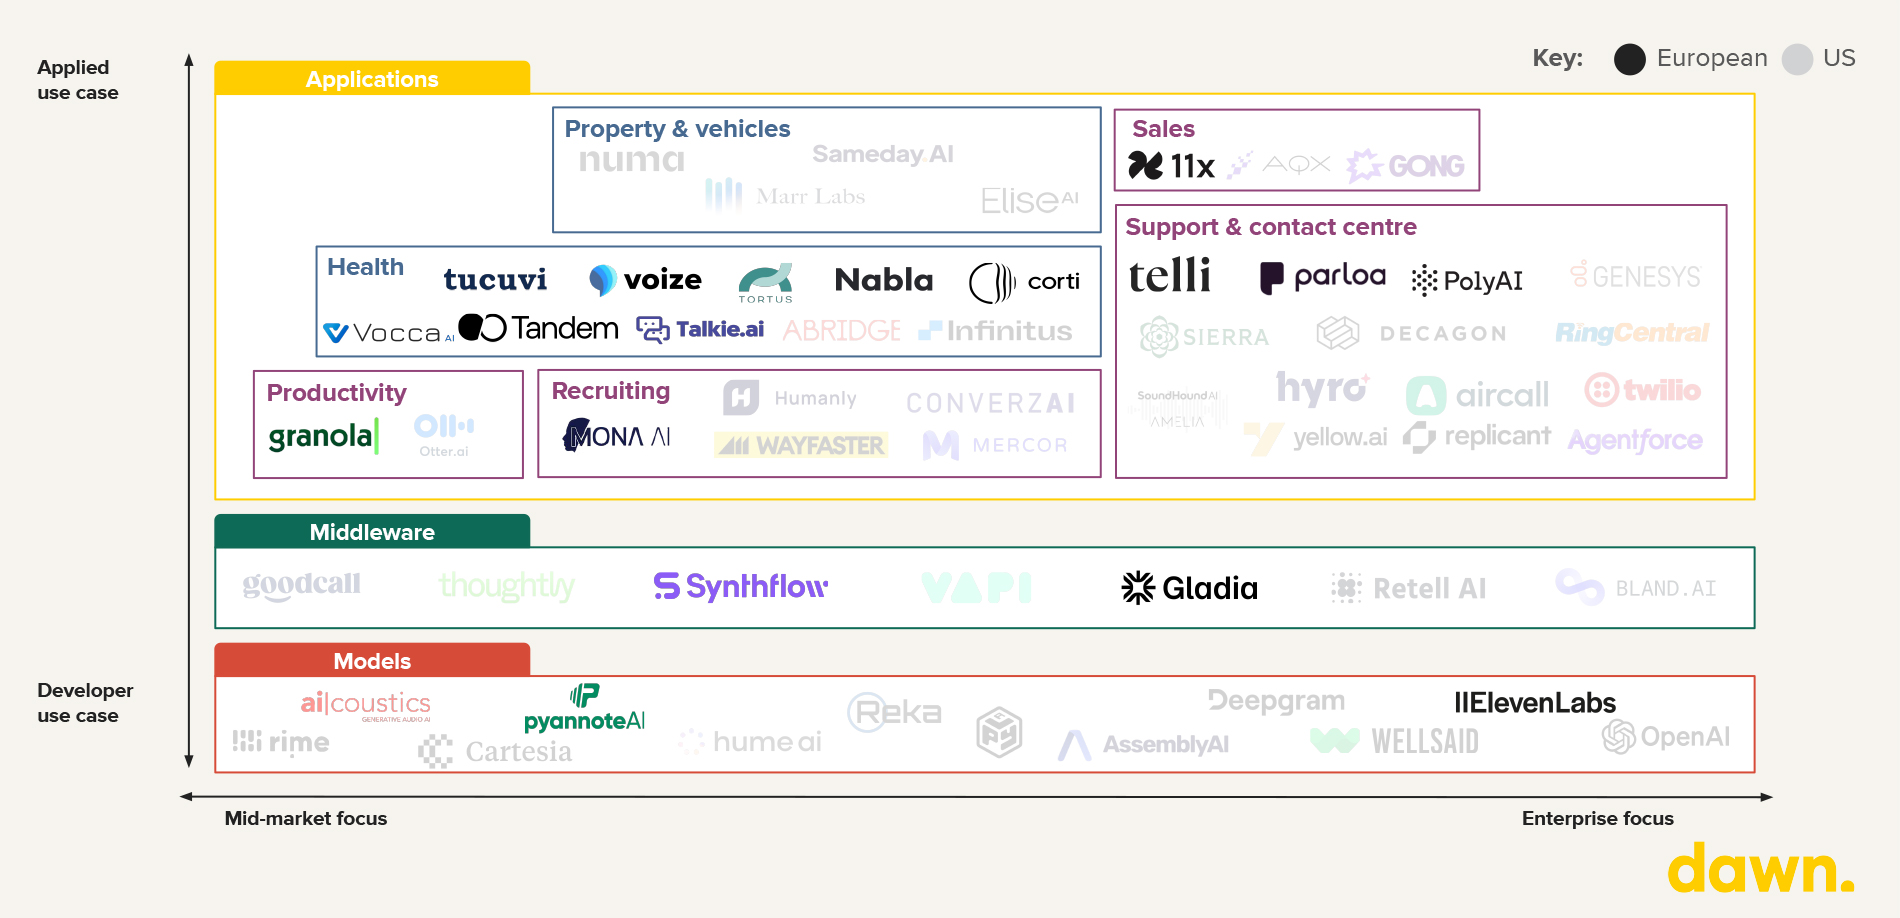The width and height of the screenshot is (1900, 918).
Task: Select the 11x logo in Sales
Action: [1171, 166]
